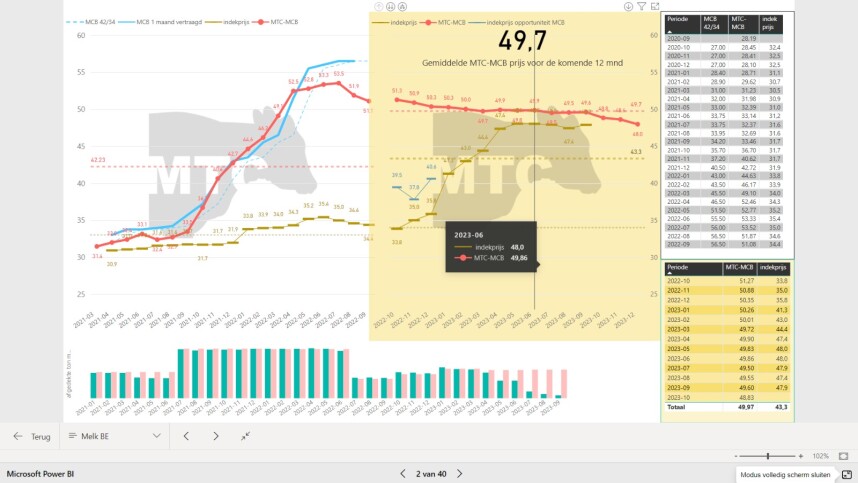The height and width of the screenshot is (483, 858).
Task: Select row 2023-01 in lower table
Action: pos(727,310)
